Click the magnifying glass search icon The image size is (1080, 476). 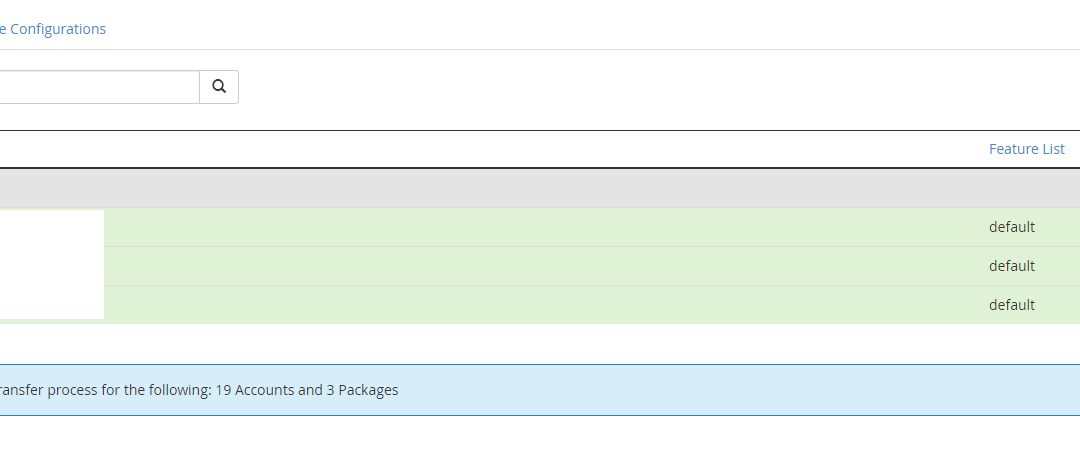(219, 87)
